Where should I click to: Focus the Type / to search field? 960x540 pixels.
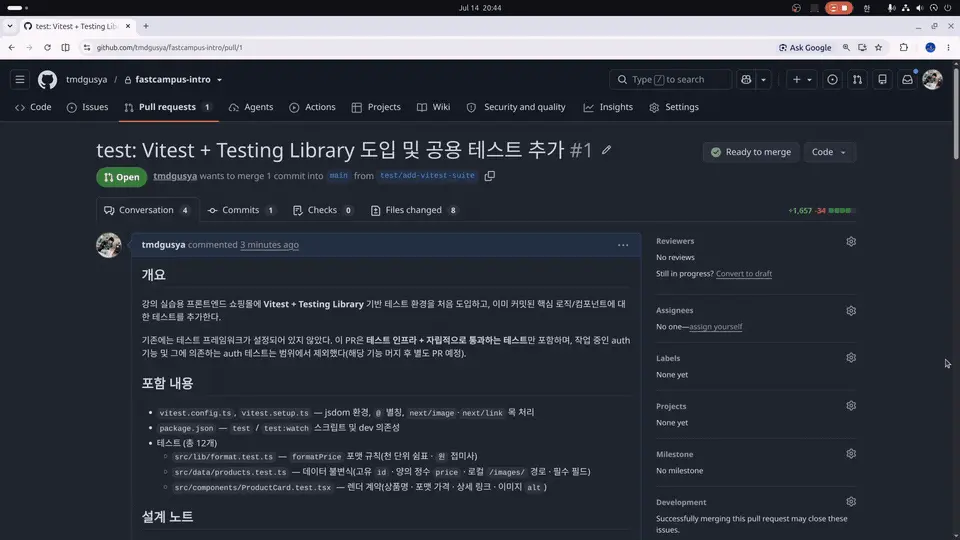click(x=670, y=80)
